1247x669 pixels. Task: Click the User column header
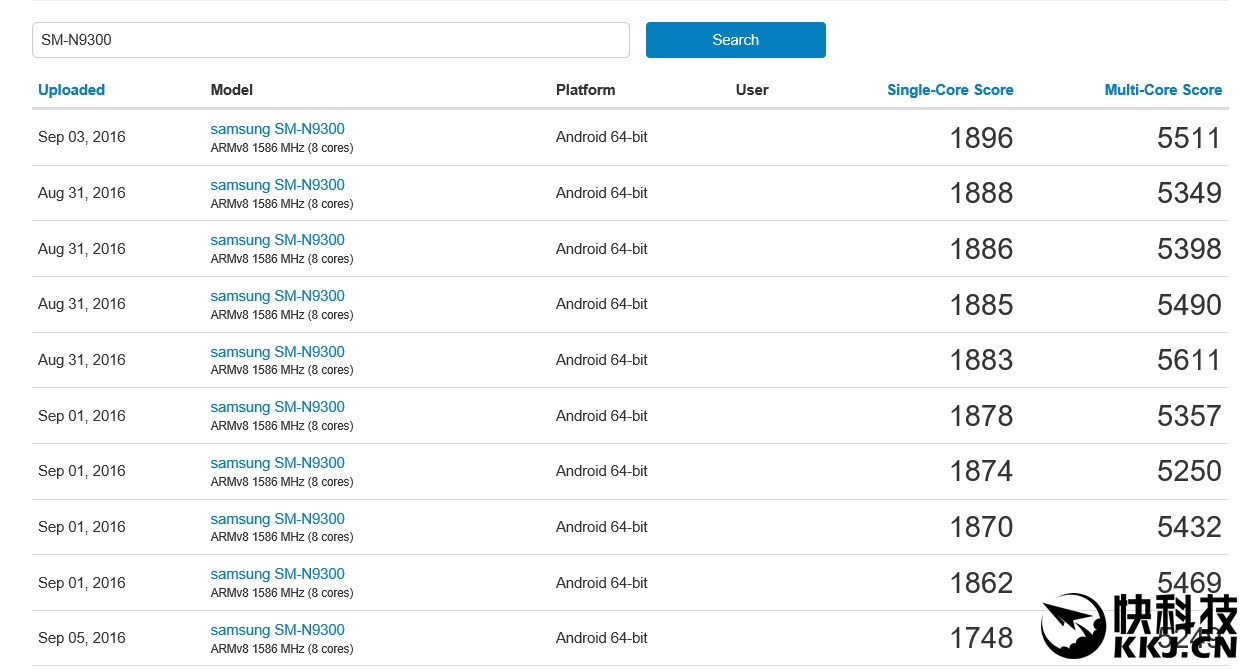click(x=752, y=90)
